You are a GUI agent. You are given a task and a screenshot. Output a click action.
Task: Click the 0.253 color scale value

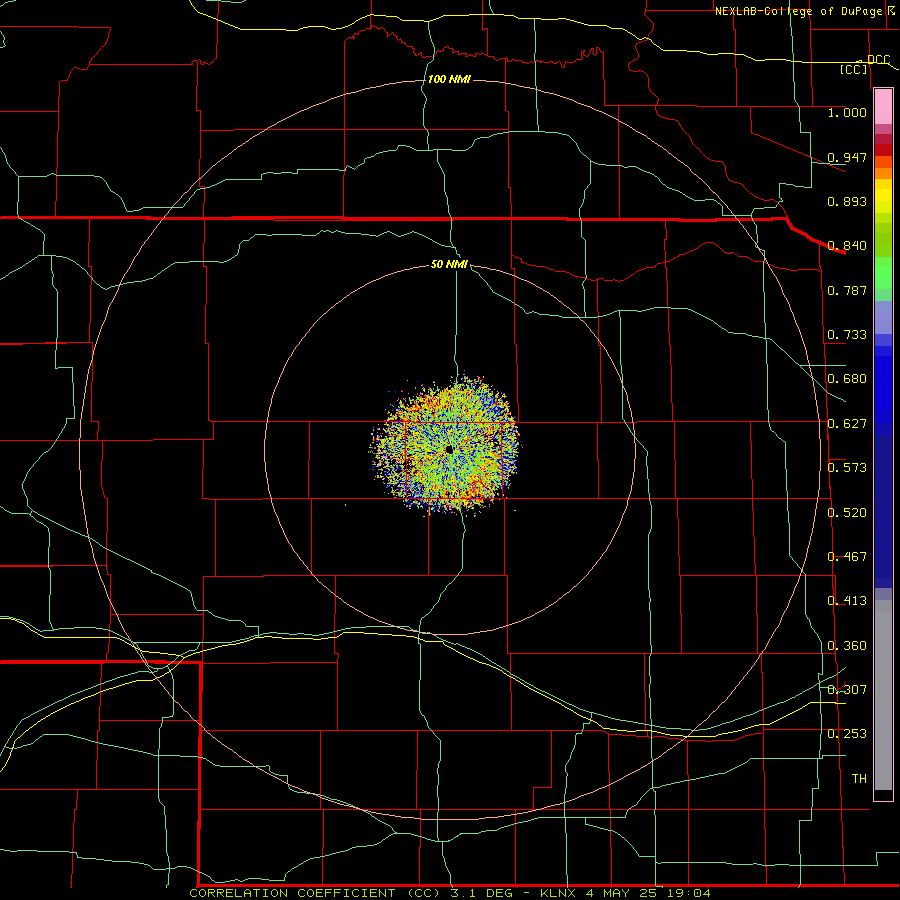[x=847, y=734]
